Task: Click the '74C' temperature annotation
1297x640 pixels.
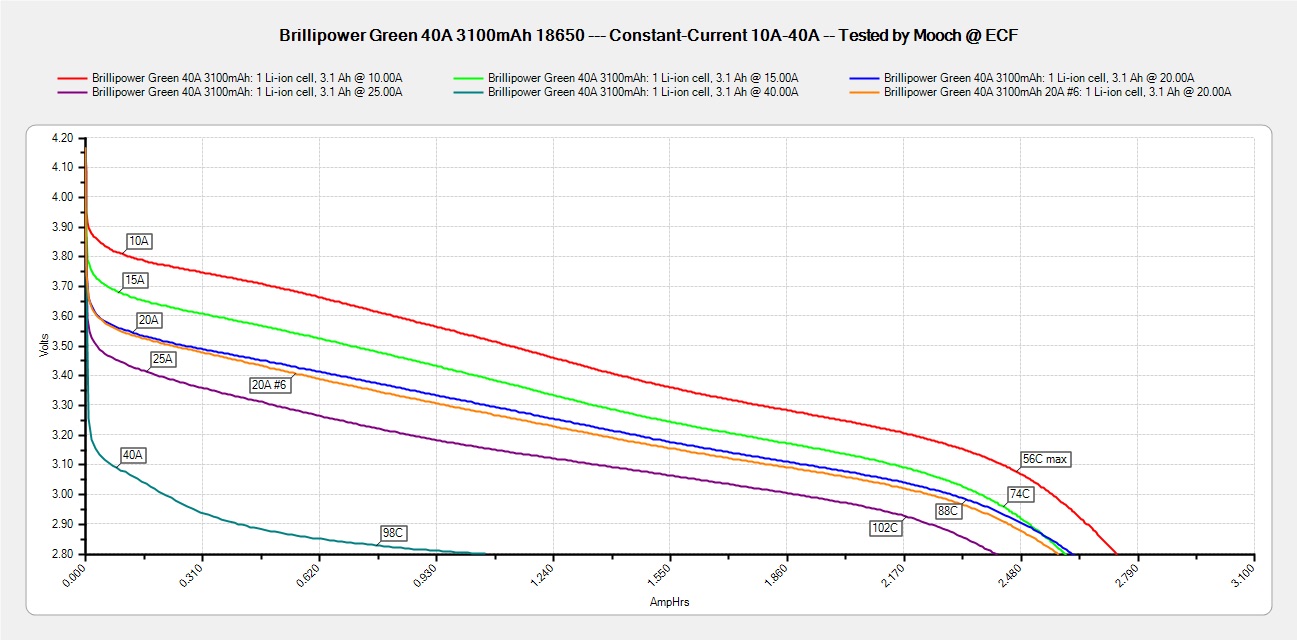Action: click(x=1020, y=494)
